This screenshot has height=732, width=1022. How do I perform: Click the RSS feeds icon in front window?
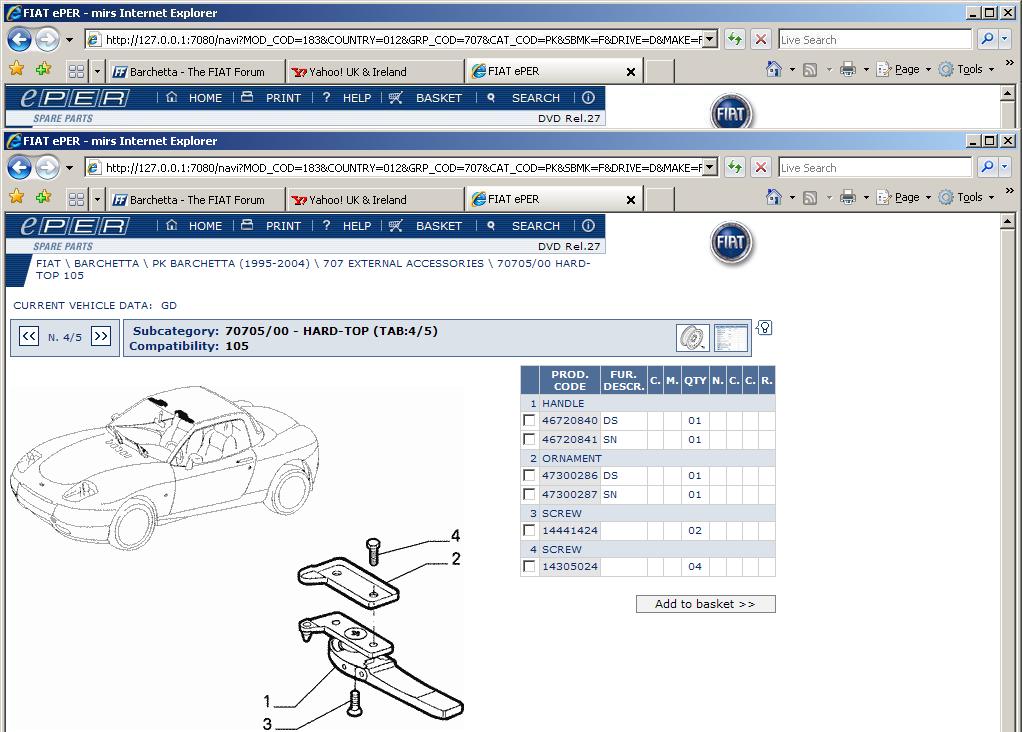coord(810,198)
